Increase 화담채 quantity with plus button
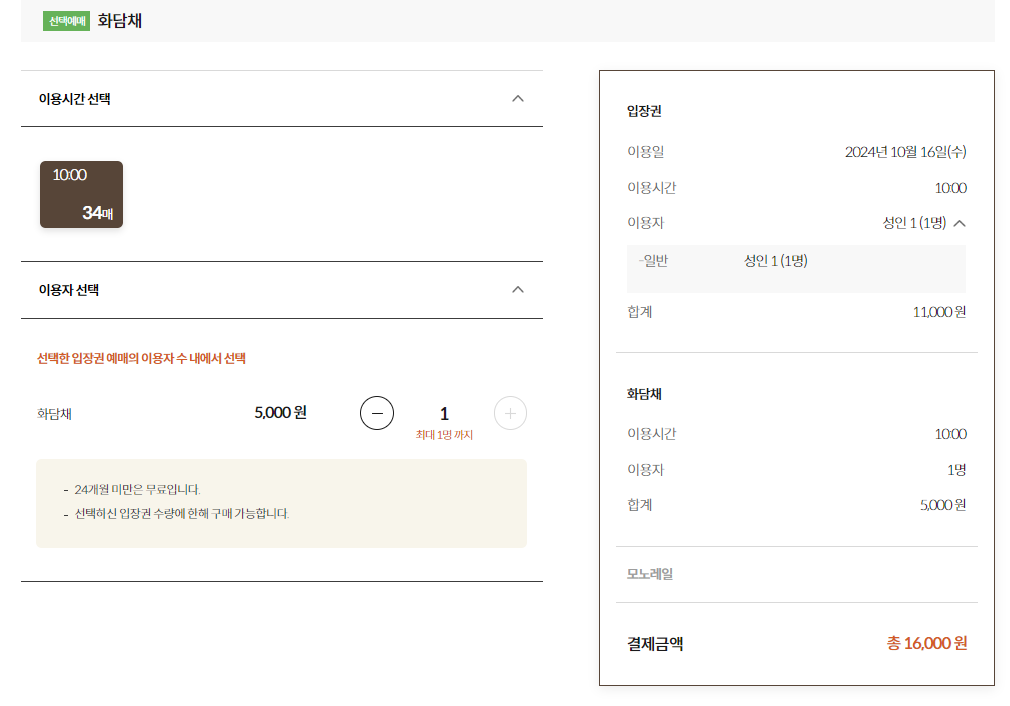 510,412
